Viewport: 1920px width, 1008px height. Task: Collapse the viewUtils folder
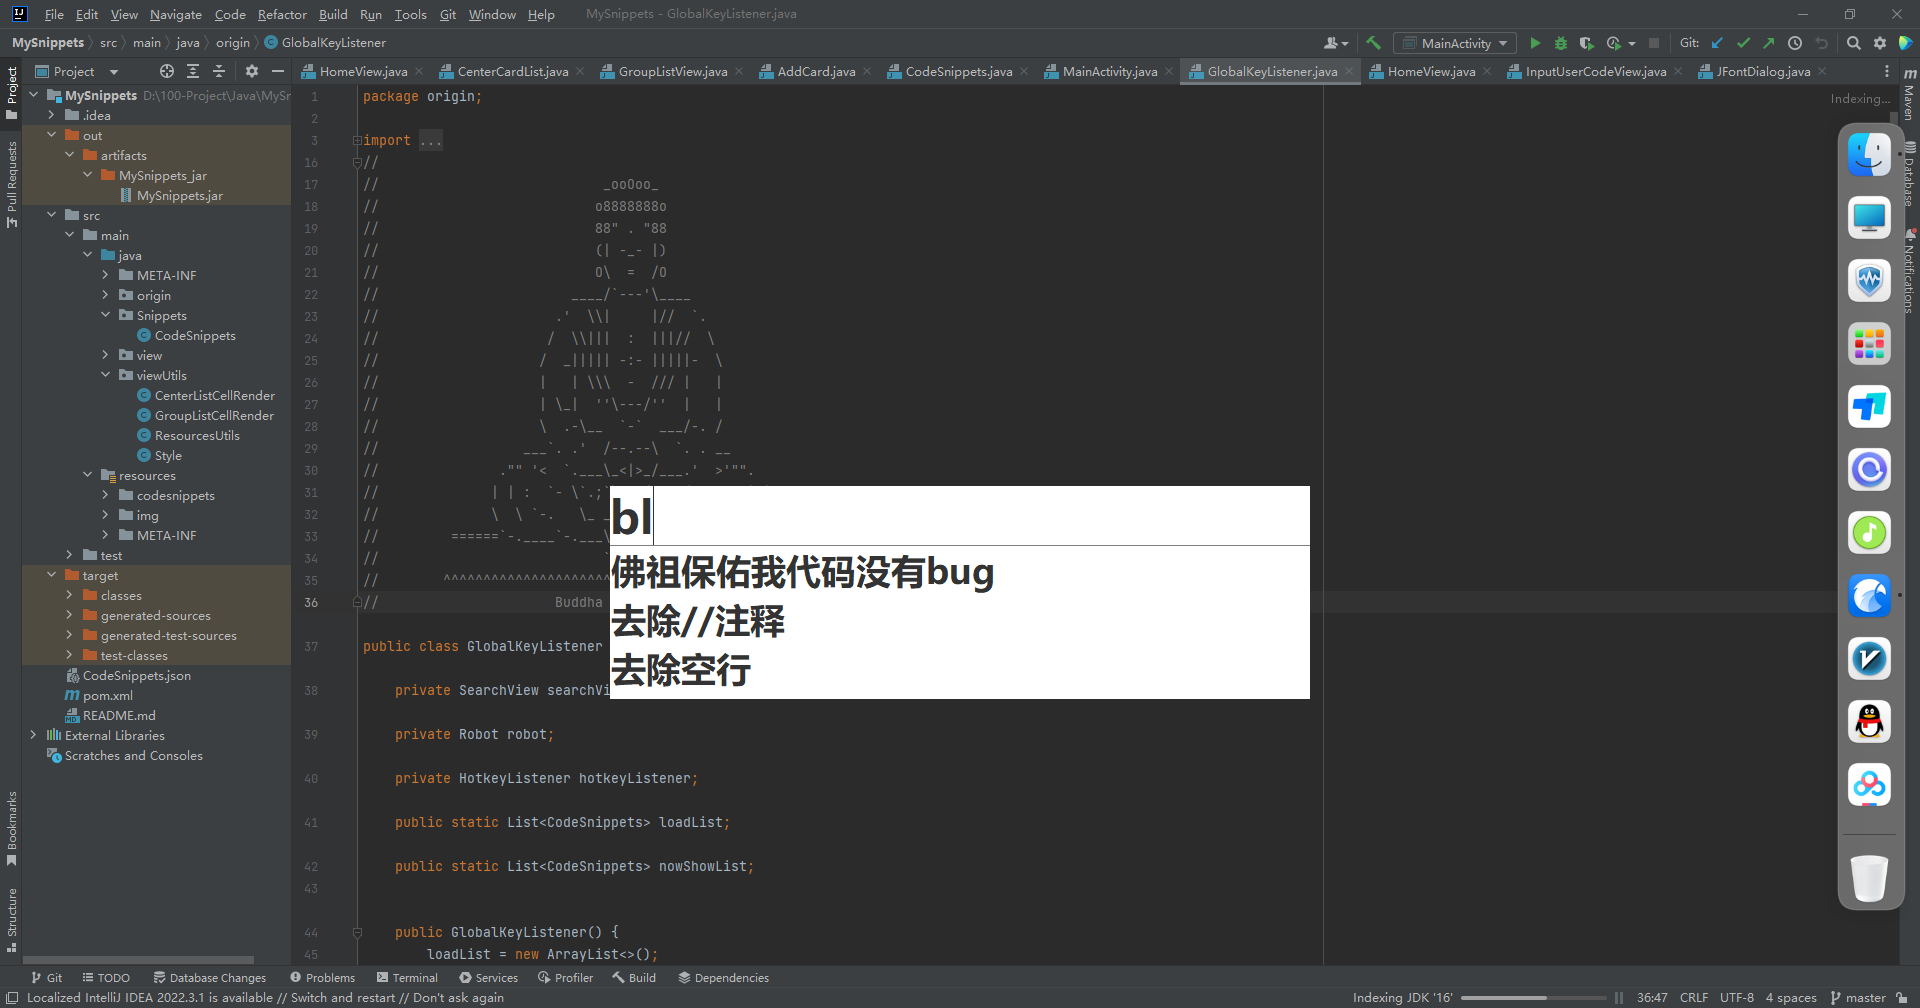(x=105, y=375)
